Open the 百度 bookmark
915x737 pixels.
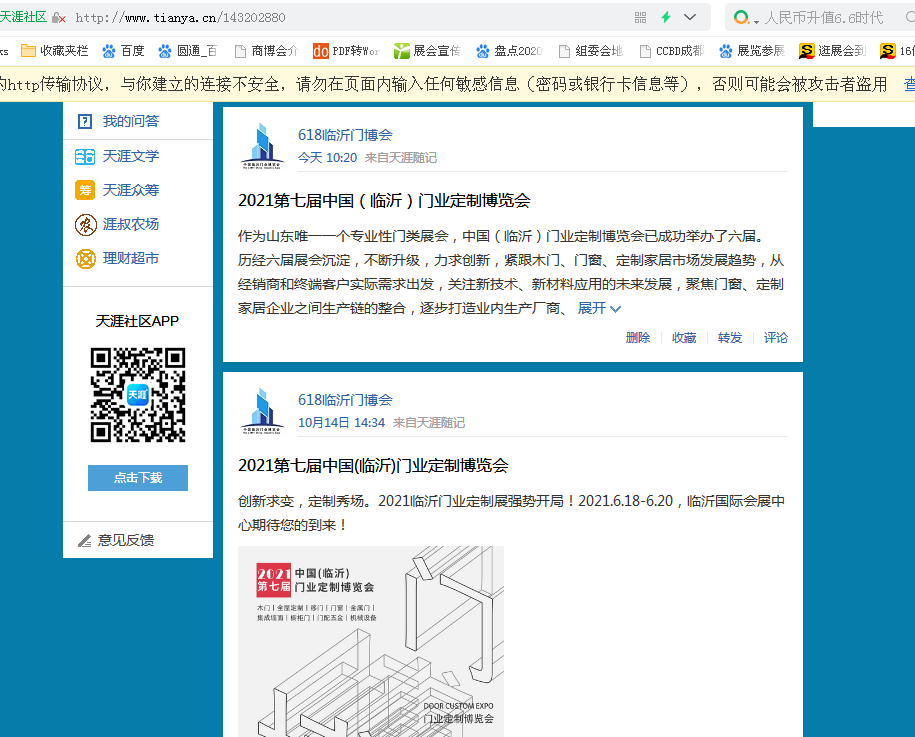(122, 51)
